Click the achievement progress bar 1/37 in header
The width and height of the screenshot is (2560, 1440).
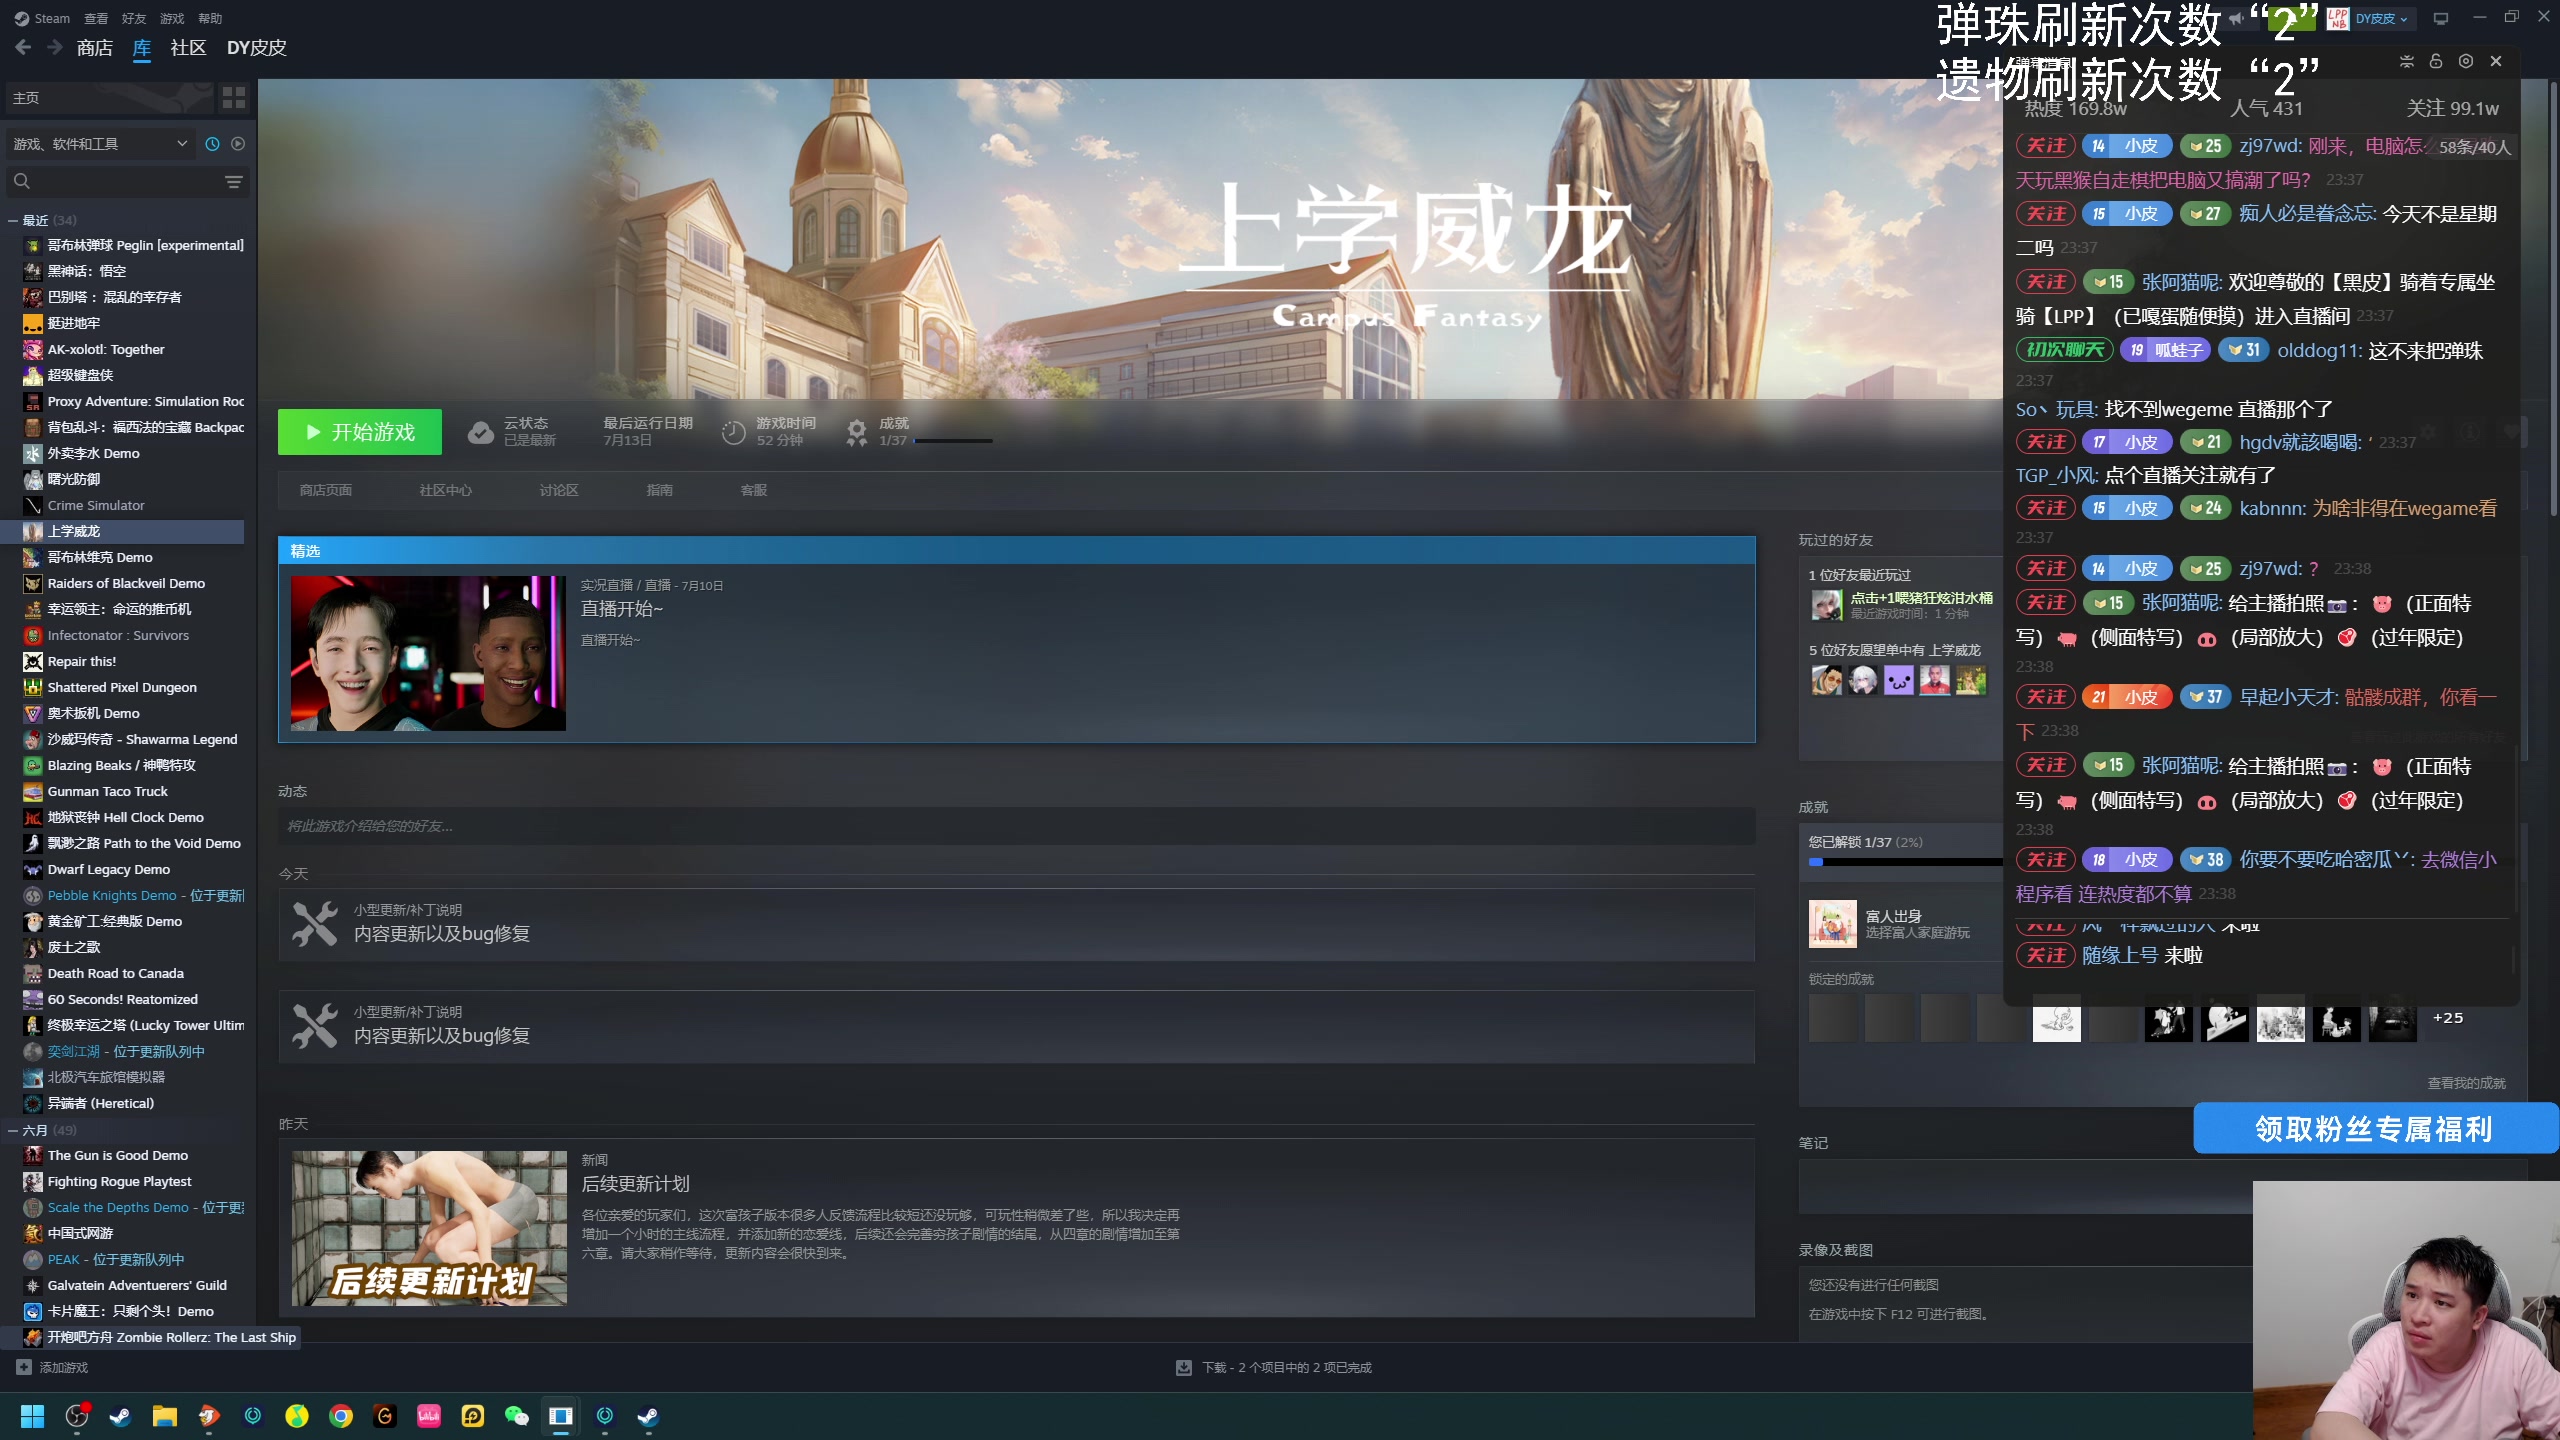click(x=953, y=441)
